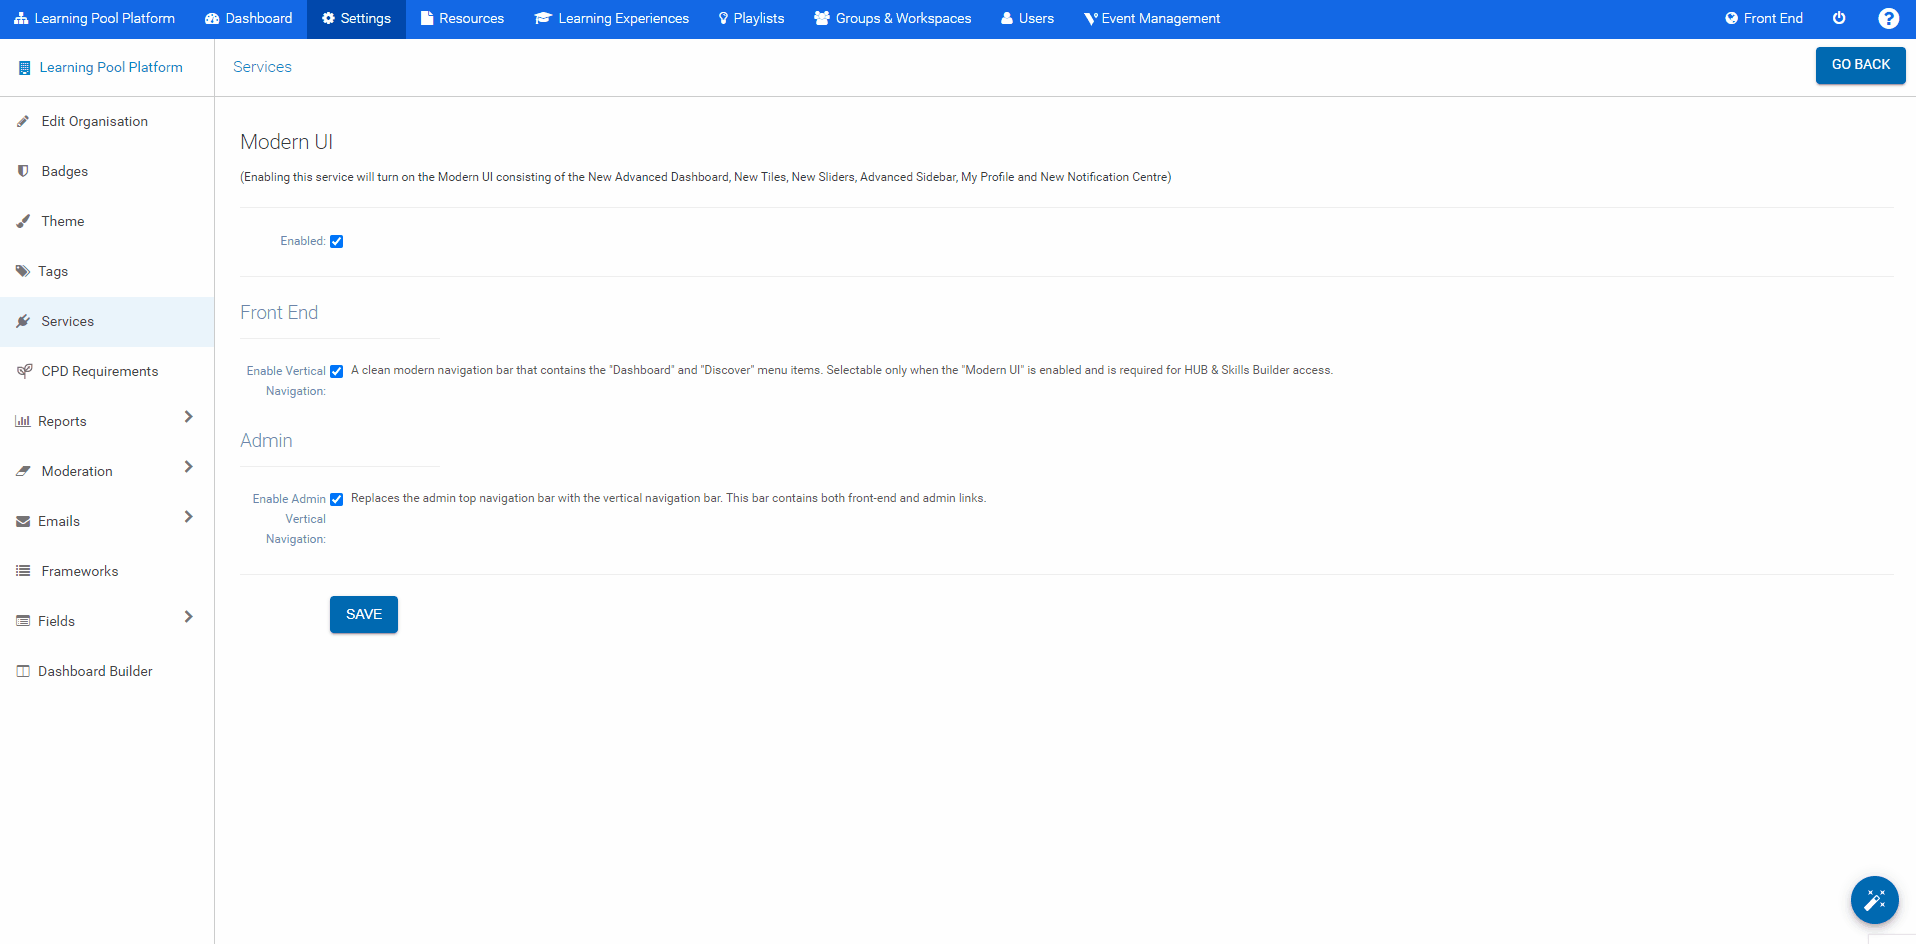The width and height of the screenshot is (1916, 944).
Task: Click the SAVE button
Action: [x=363, y=614]
